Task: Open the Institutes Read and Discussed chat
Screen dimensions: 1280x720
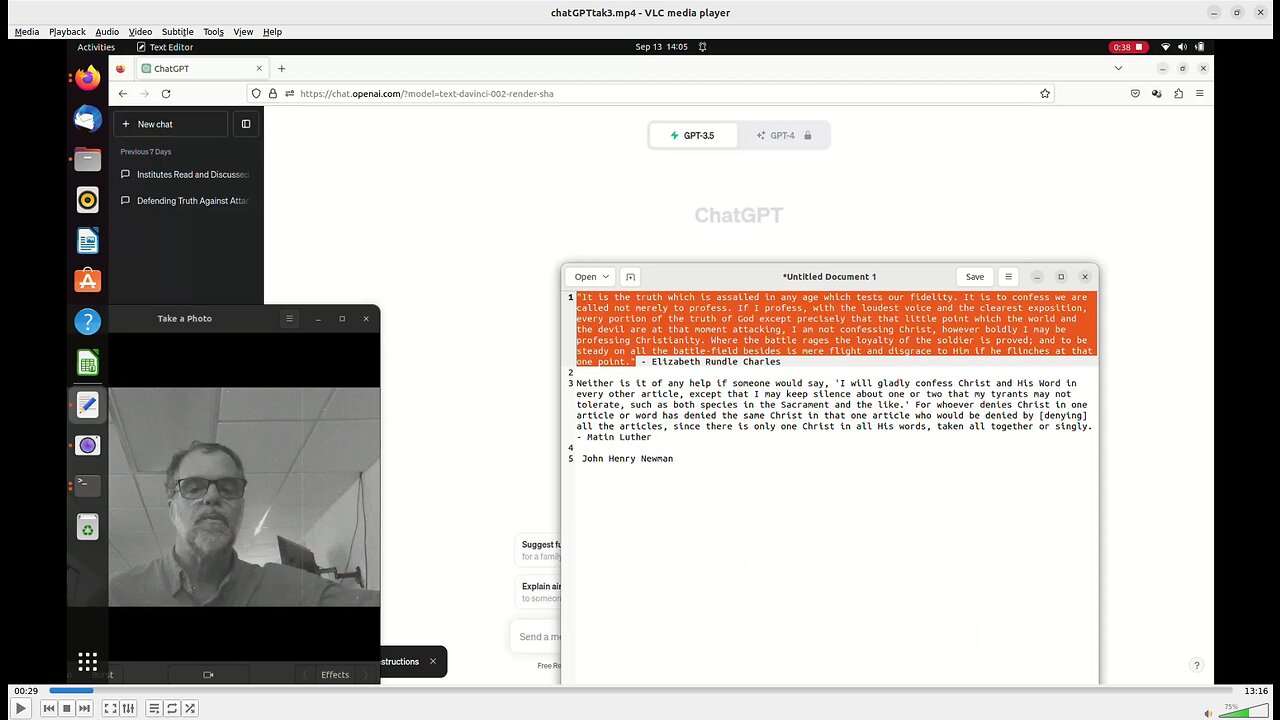Action: (185, 174)
